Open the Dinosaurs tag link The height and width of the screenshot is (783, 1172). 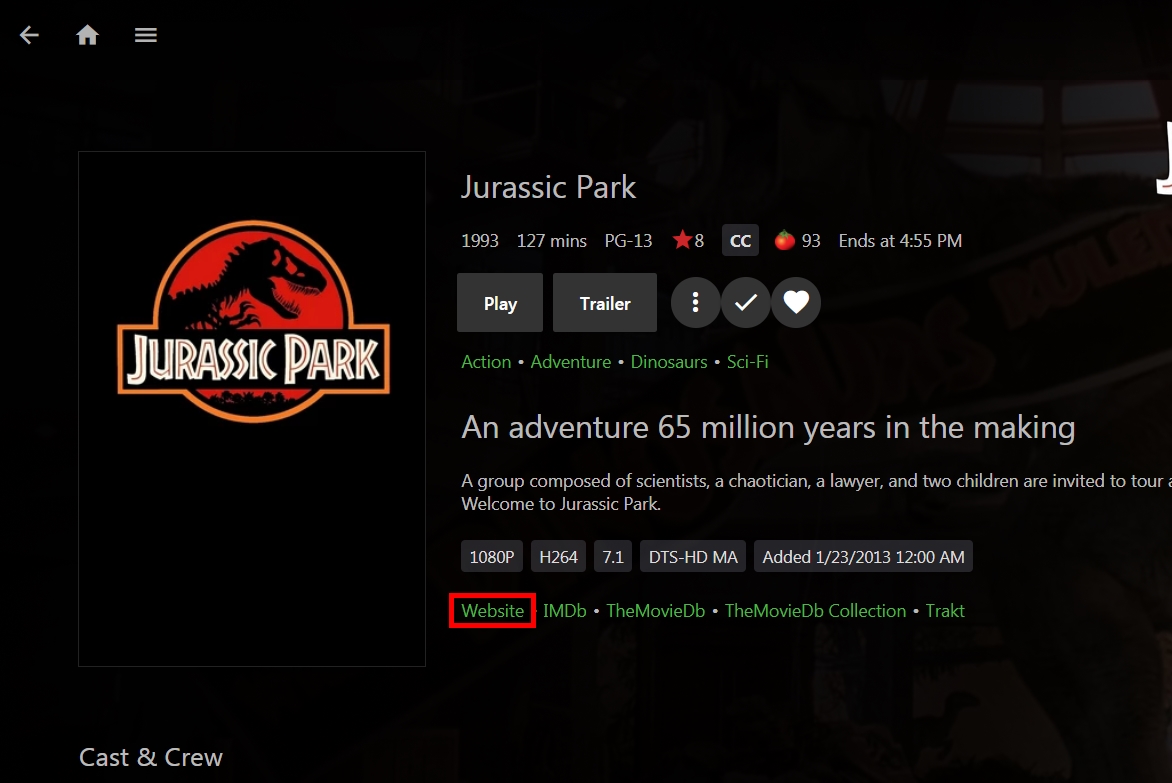point(669,362)
